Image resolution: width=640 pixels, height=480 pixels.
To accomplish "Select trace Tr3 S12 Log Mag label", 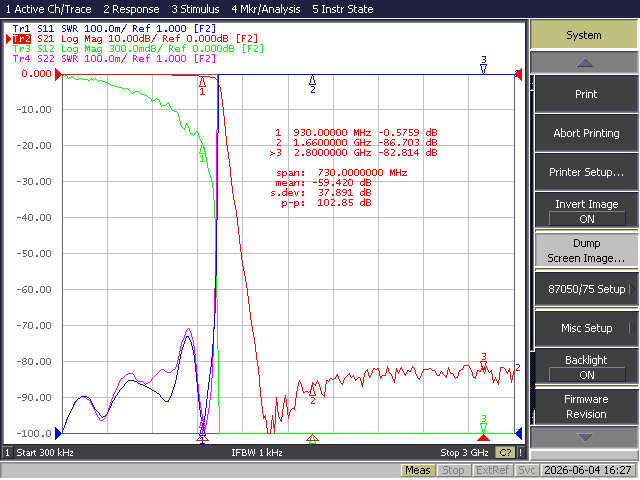I will [138, 49].
